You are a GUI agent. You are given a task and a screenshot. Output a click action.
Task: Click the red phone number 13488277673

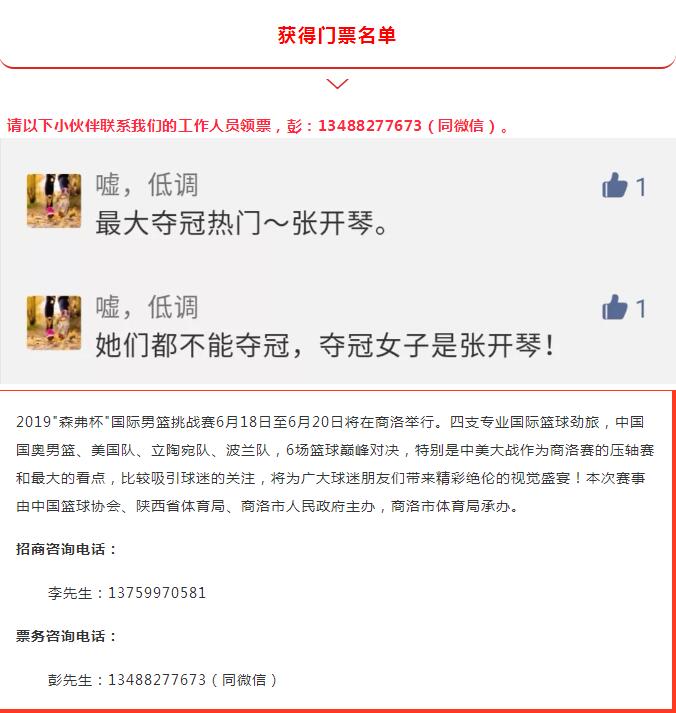pyautogui.click(x=370, y=126)
